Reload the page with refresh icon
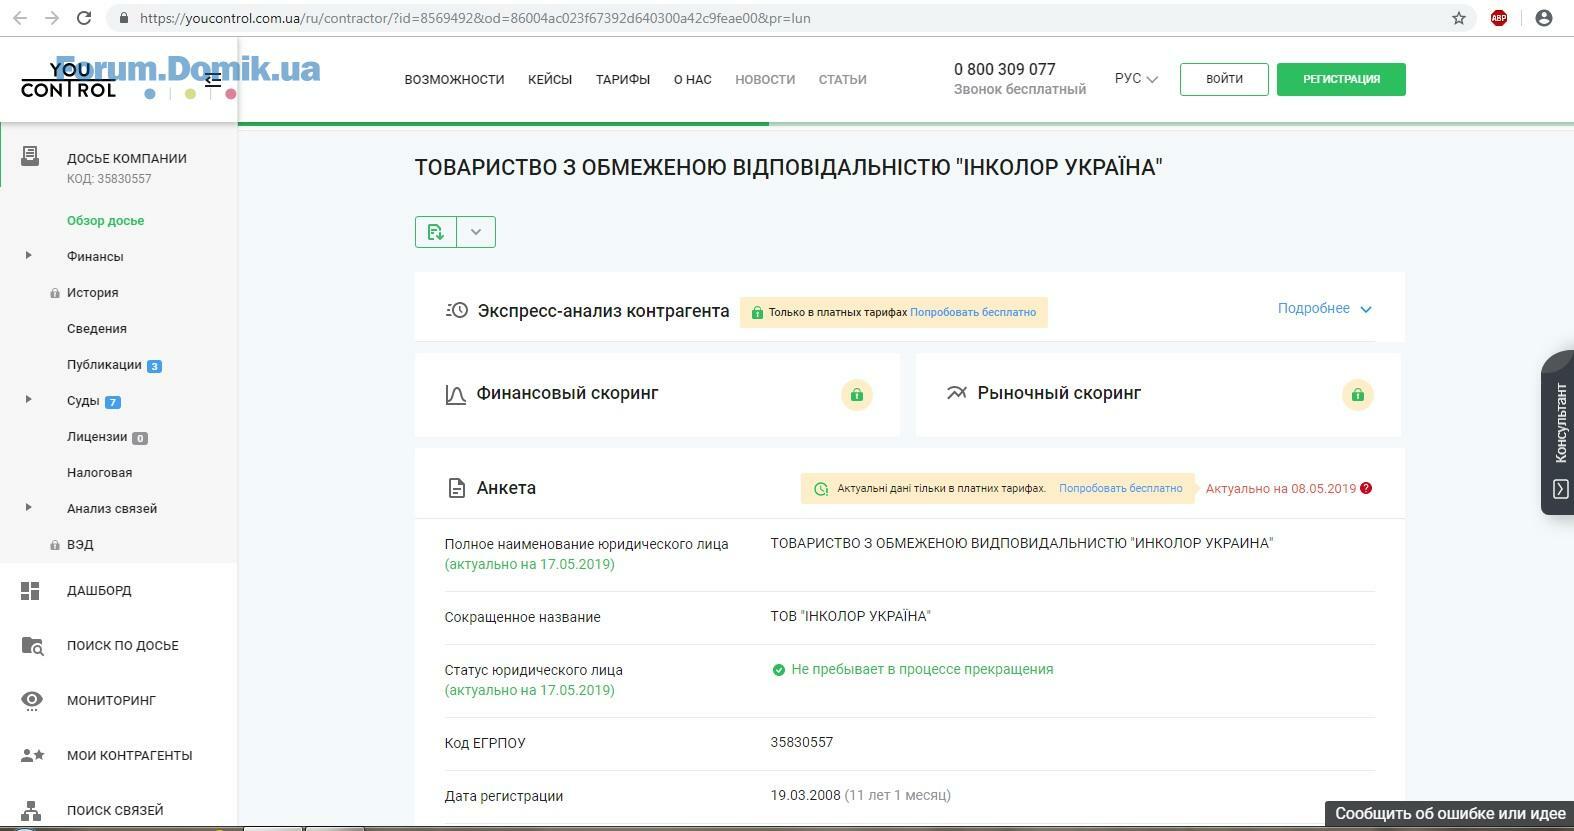The height and width of the screenshot is (831, 1574). (x=84, y=18)
